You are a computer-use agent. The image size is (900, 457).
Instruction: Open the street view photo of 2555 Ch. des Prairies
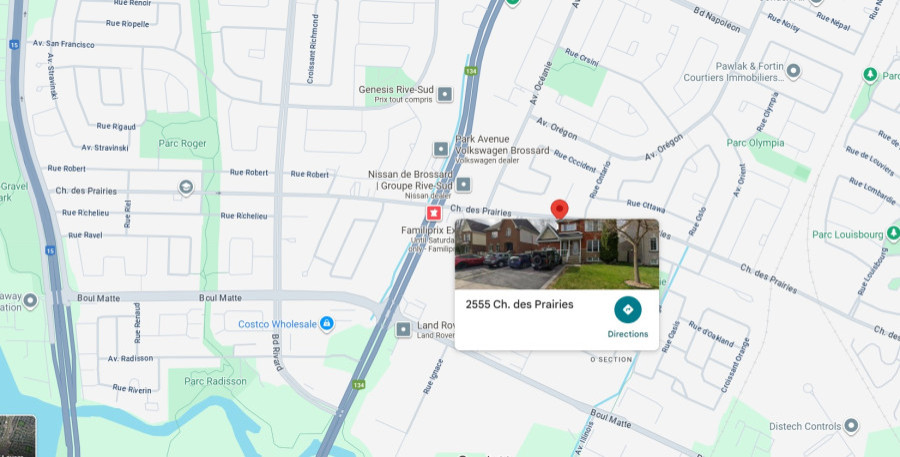(557, 254)
